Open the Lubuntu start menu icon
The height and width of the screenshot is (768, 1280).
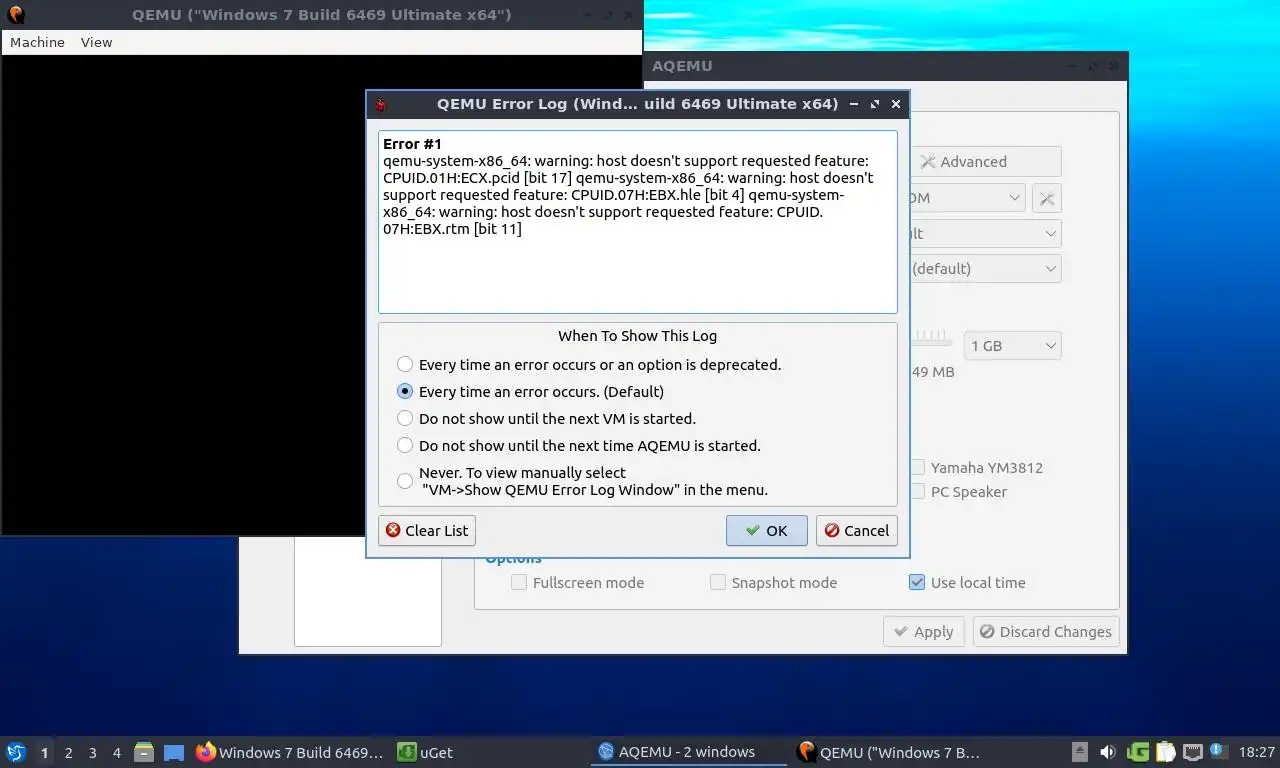(15, 752)
